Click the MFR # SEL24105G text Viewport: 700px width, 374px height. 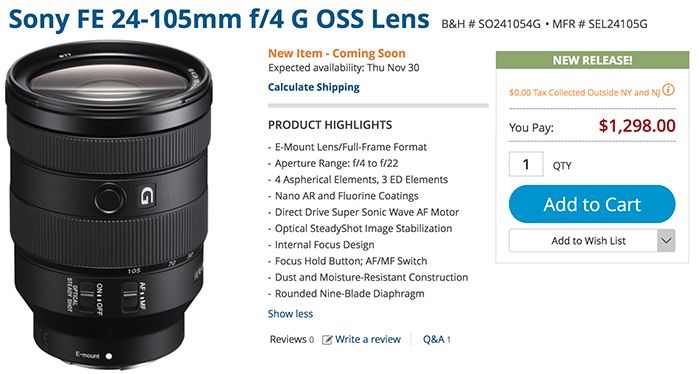click(x=600, y=24)
